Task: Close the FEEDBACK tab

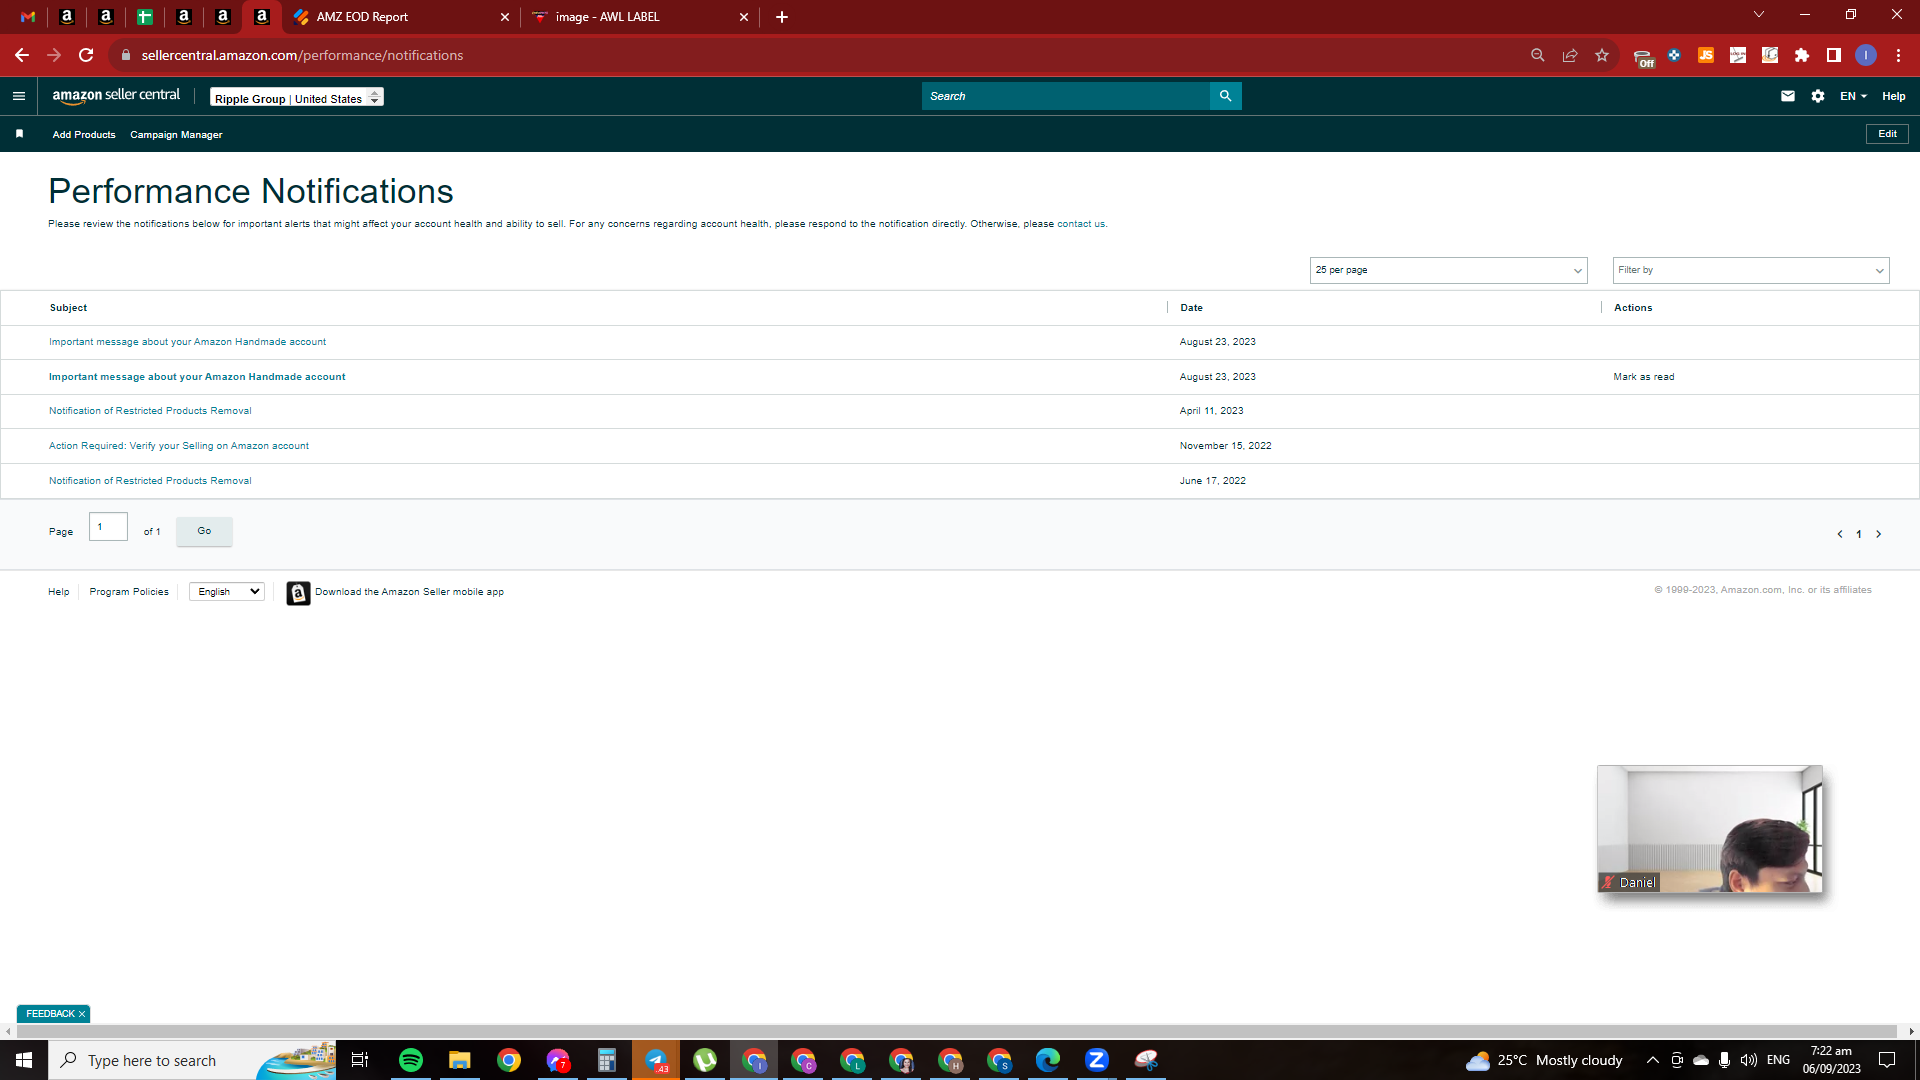Action: pyautogui.click(x=82, y=1014)
